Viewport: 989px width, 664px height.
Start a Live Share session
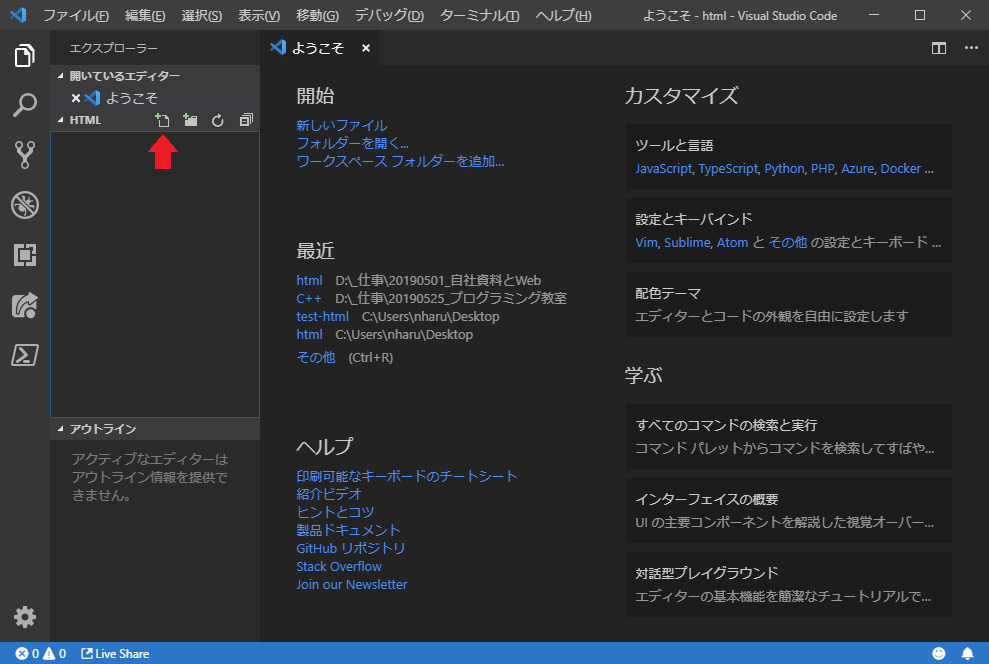(114, 653)
